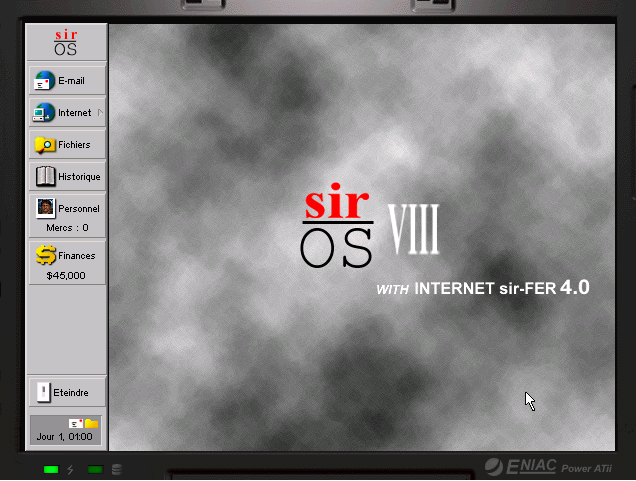
Task: Select the Jour 1, 01:00 clock text
Action: tap(64, 437)
